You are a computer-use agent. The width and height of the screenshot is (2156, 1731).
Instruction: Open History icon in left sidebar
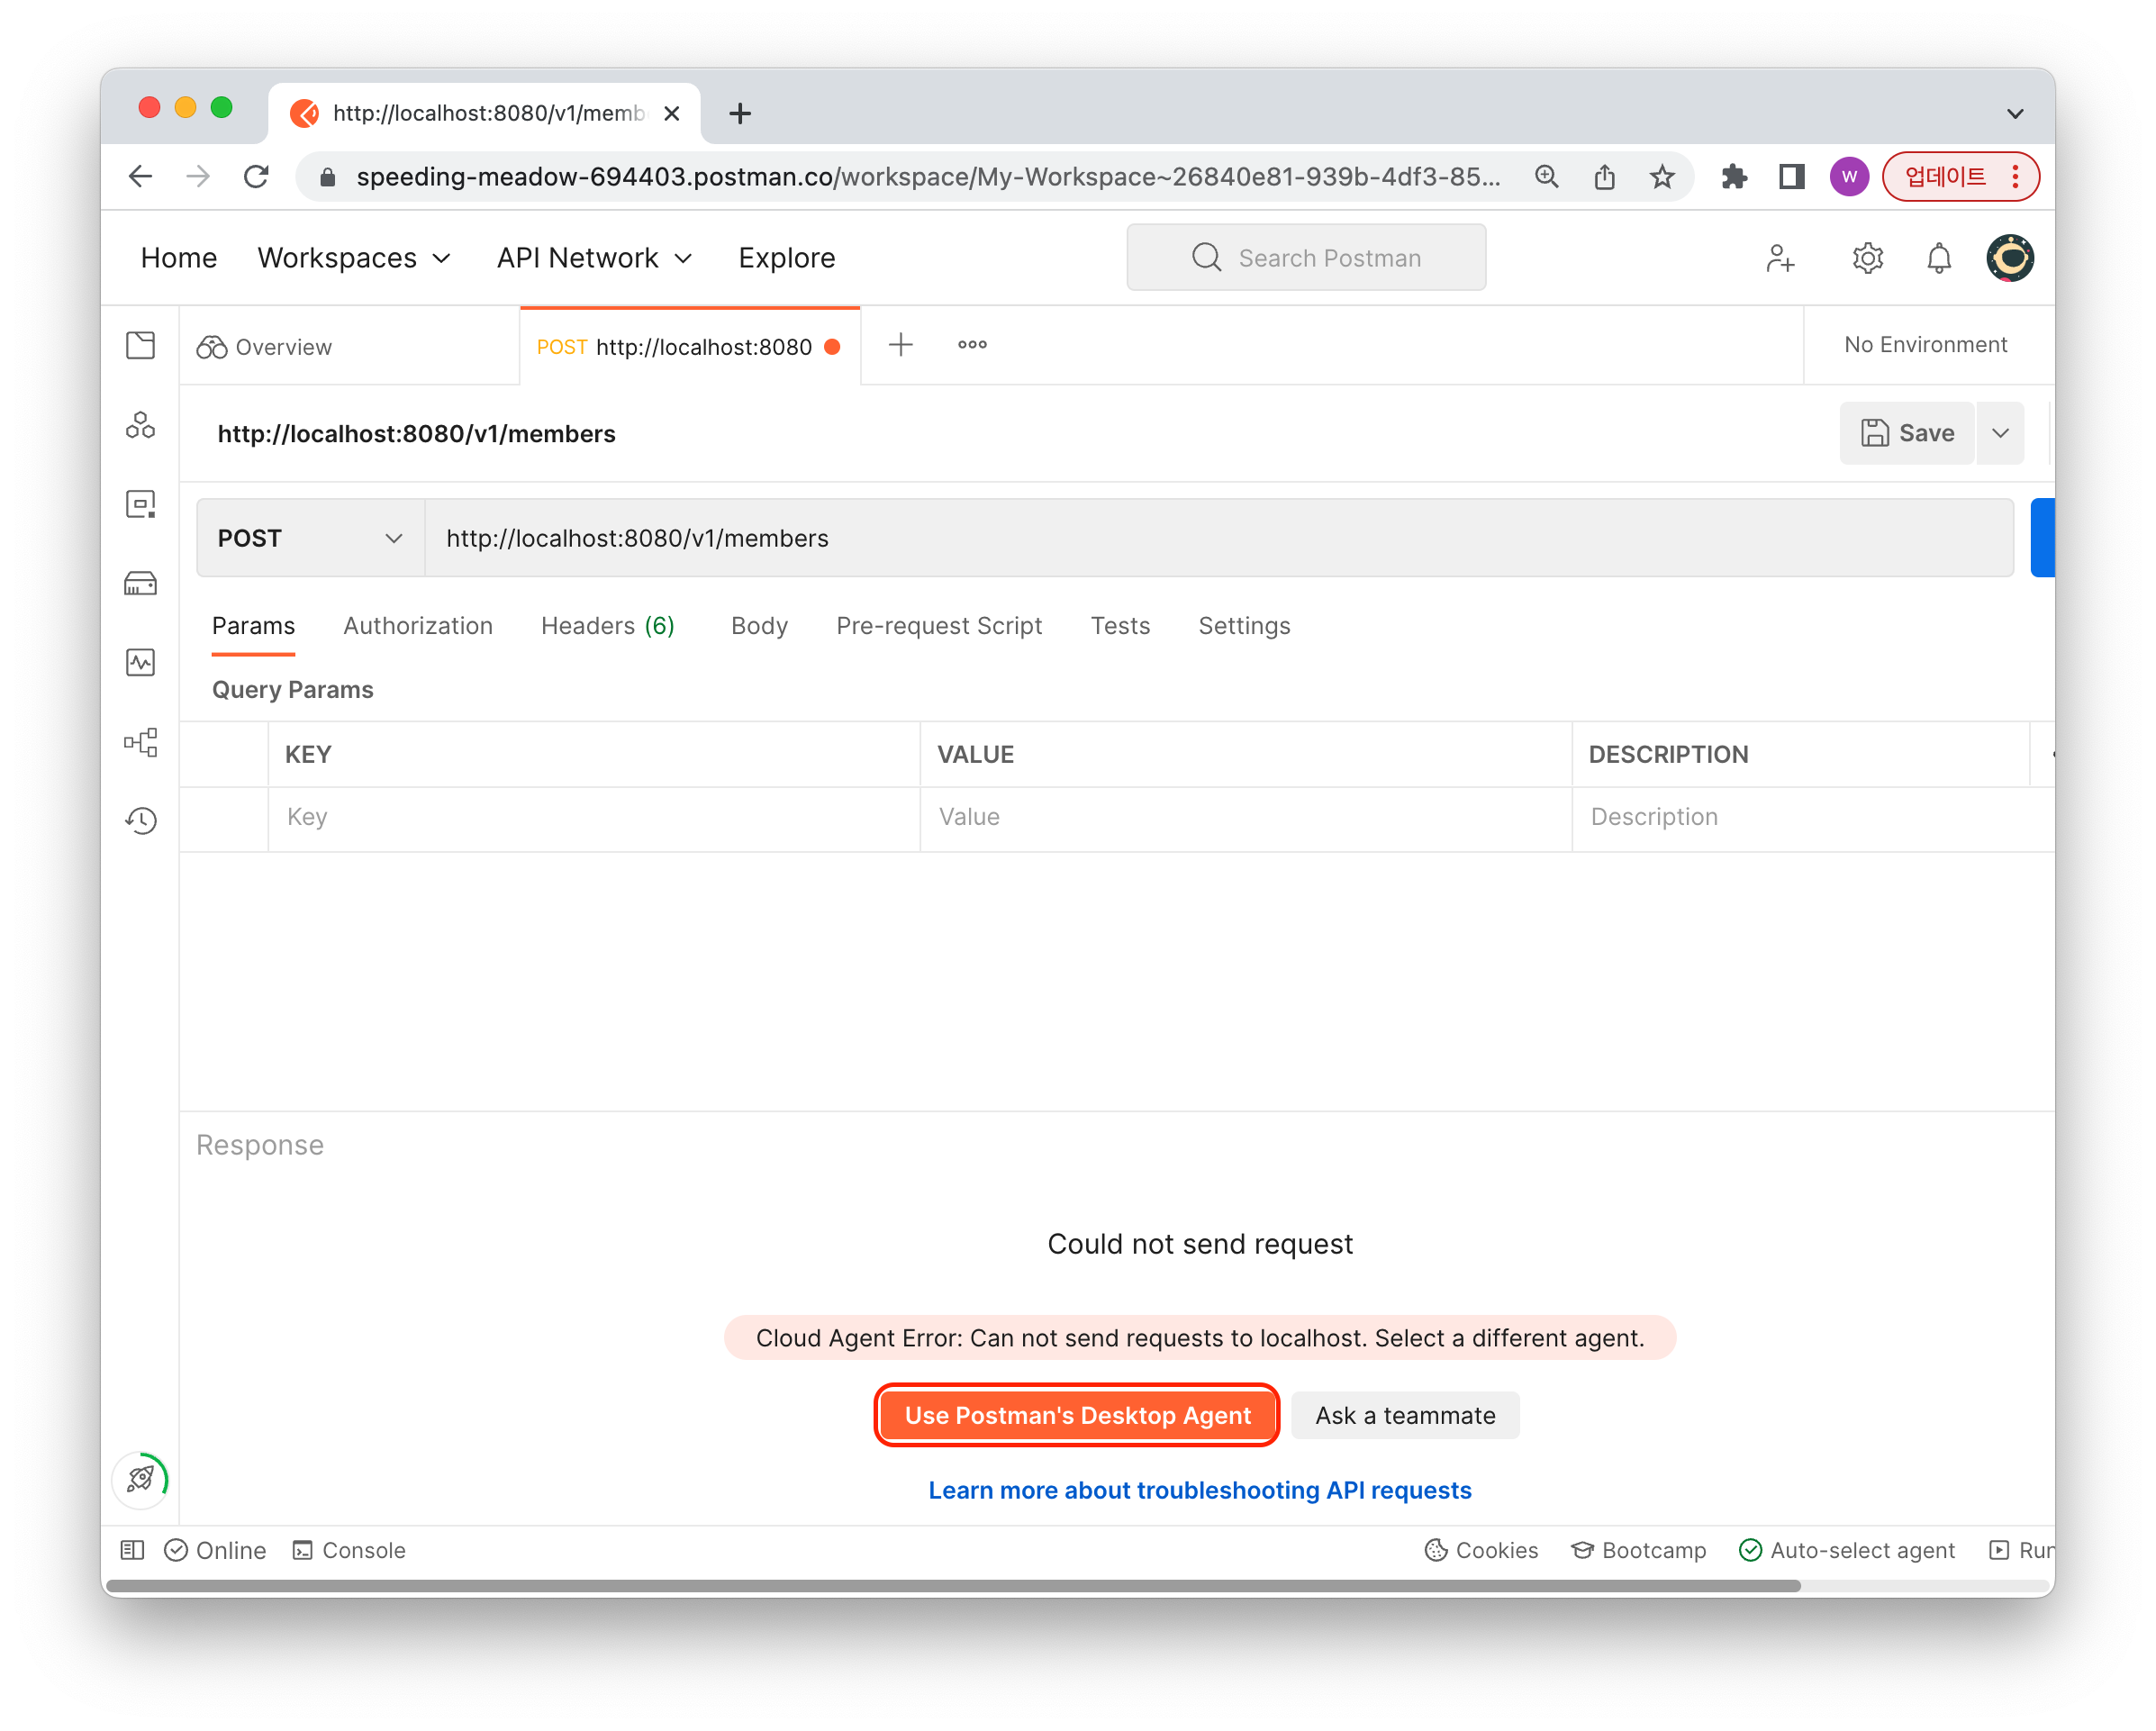(x=140, y=821)
